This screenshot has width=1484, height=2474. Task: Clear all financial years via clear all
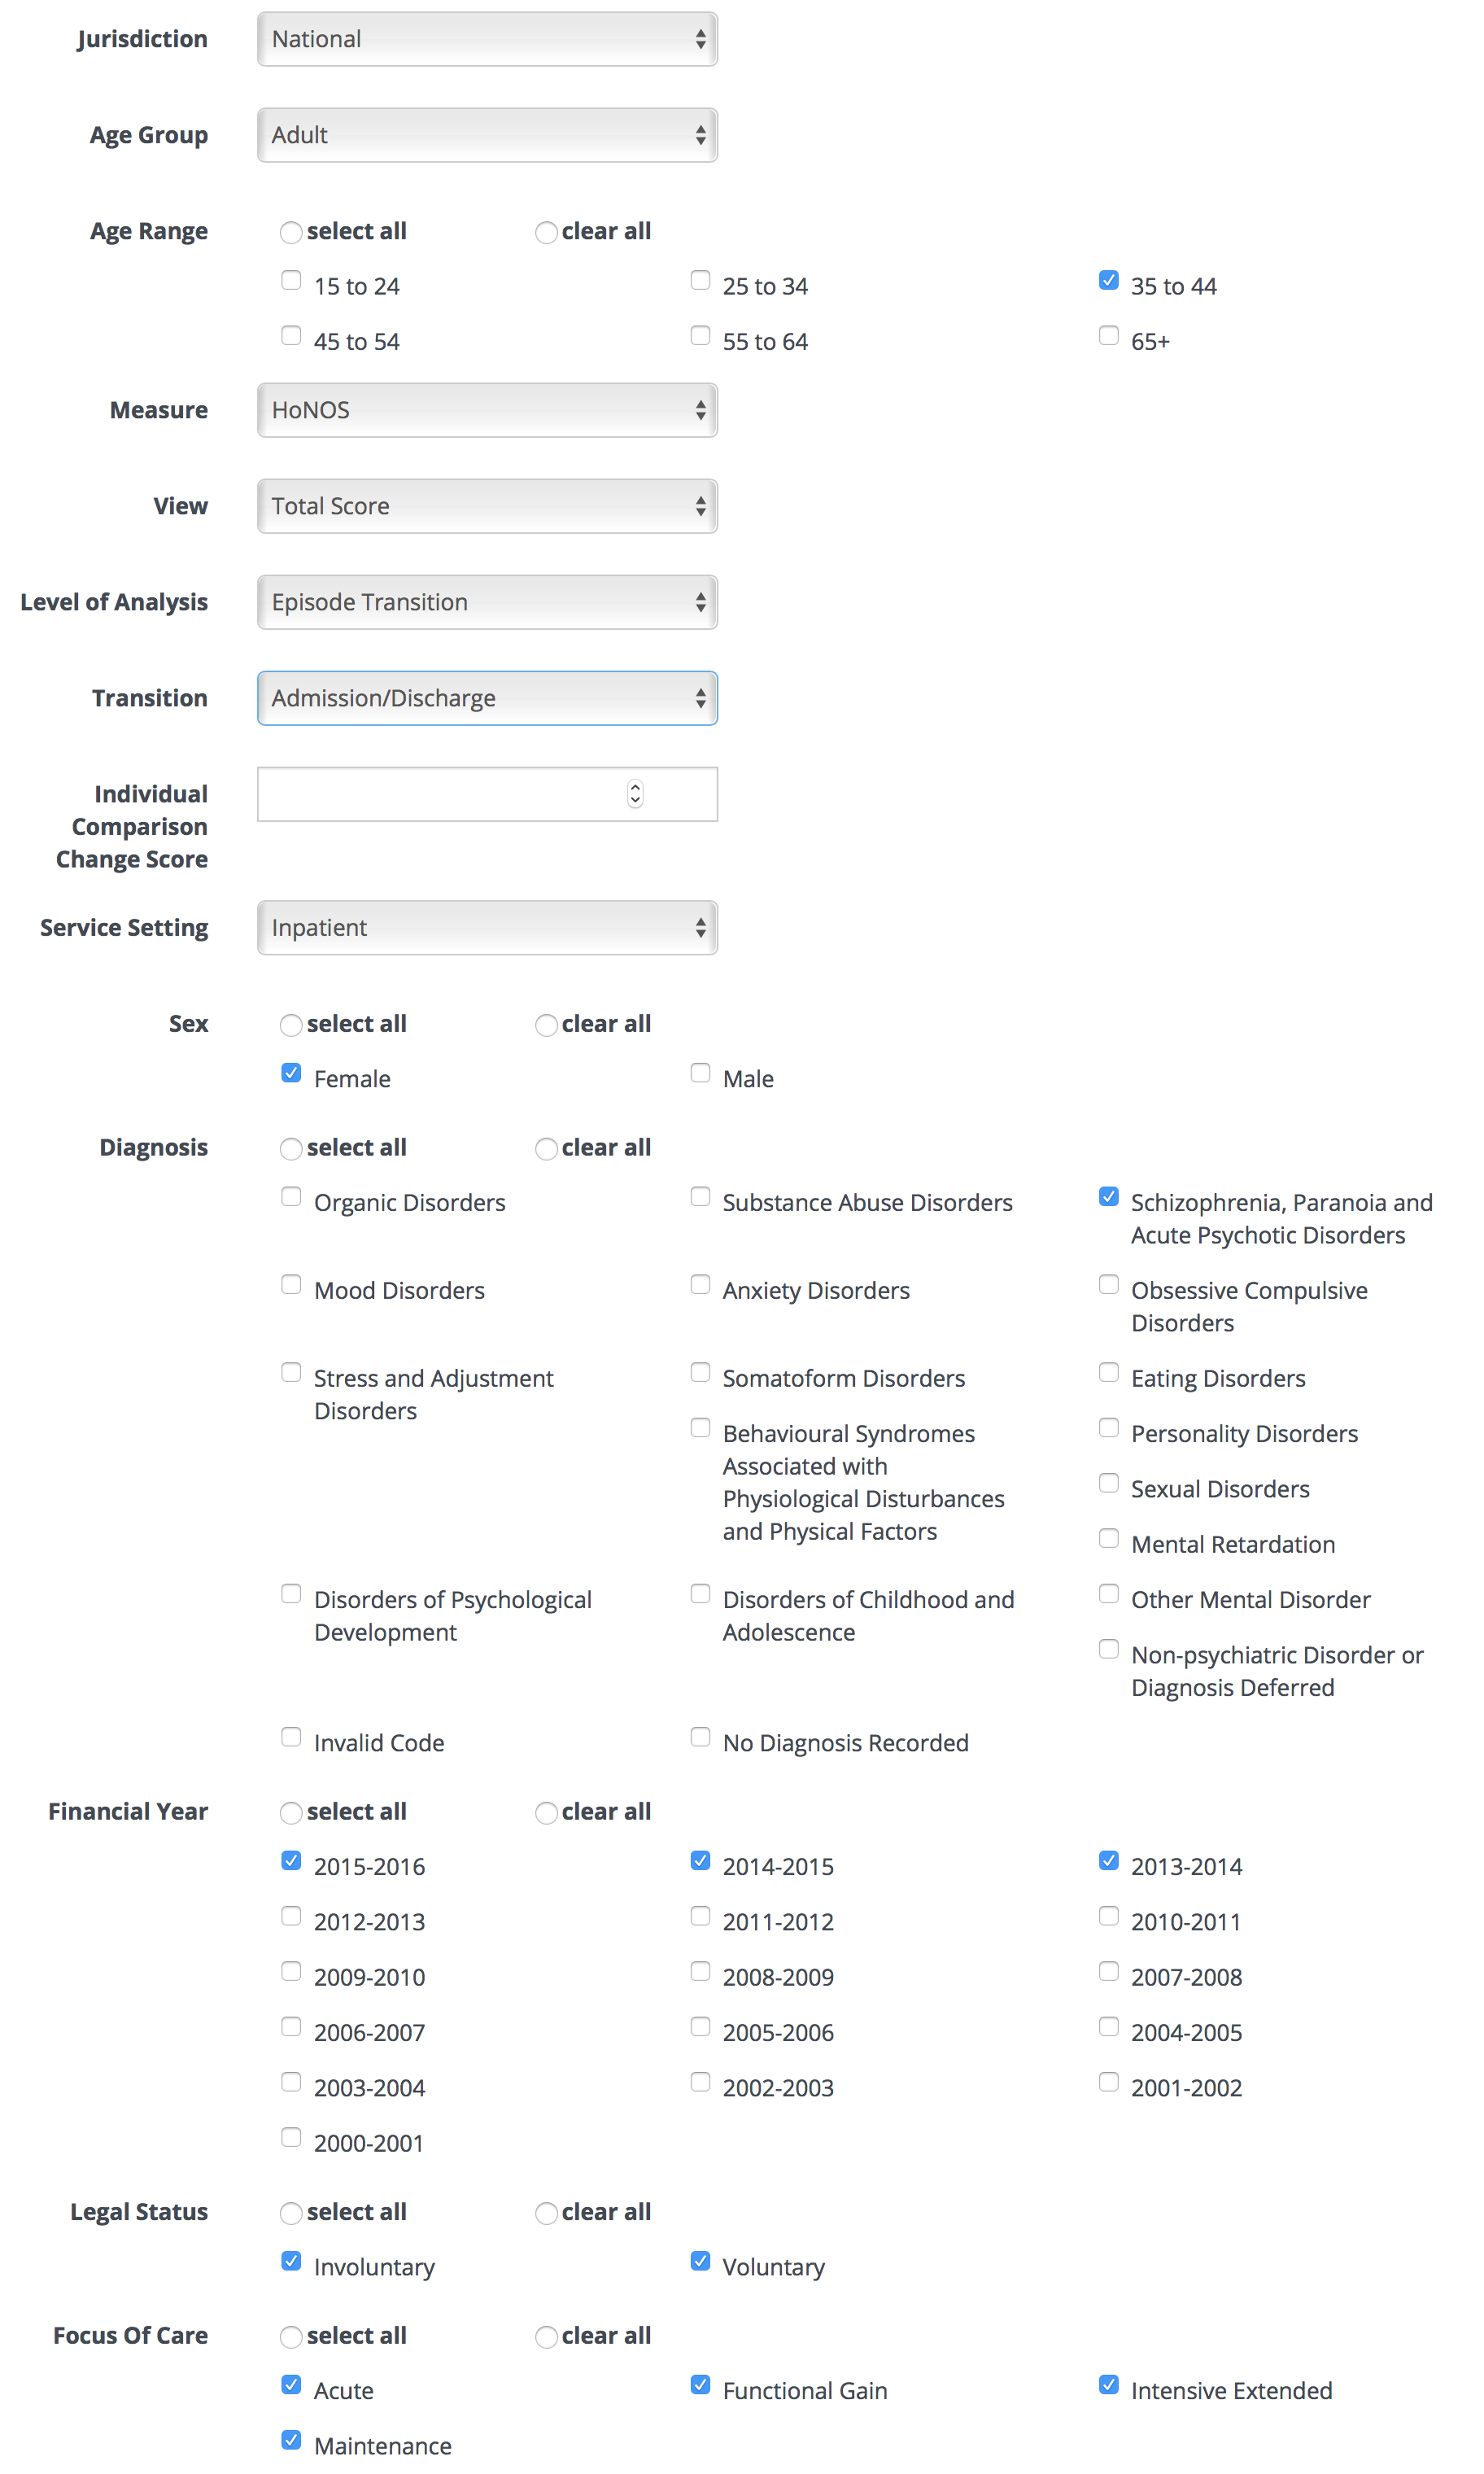coord(546,1812)
